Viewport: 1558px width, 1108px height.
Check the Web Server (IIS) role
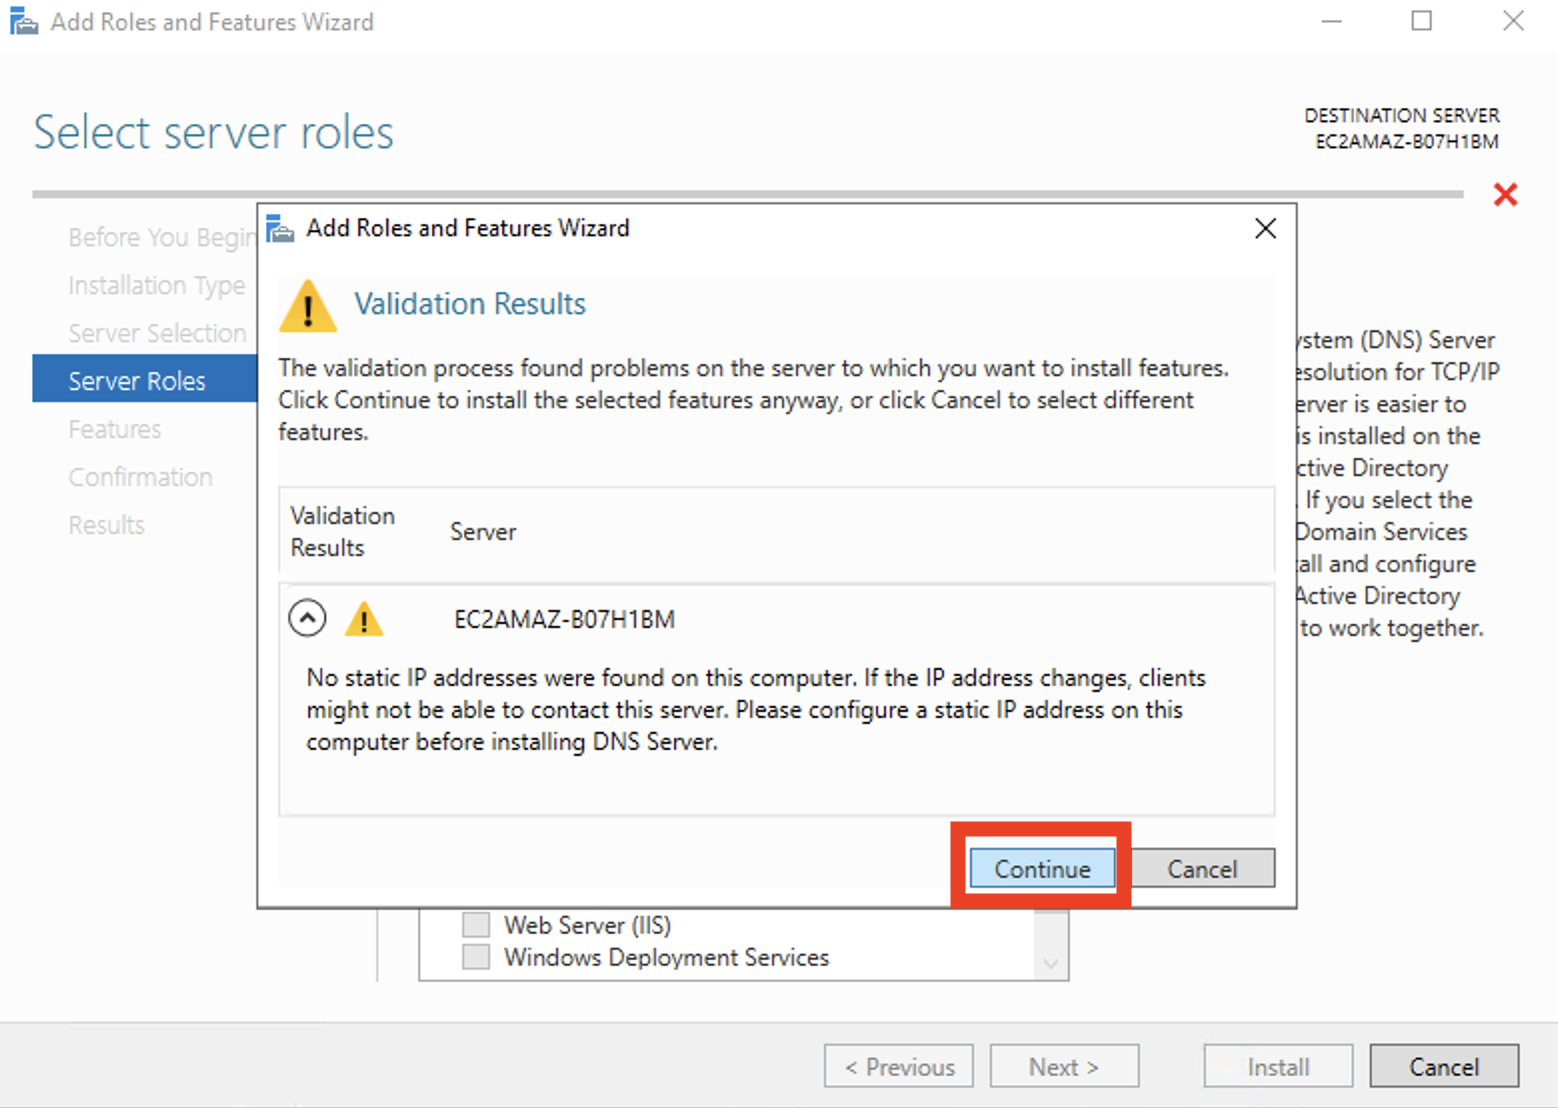pyautogui.click(x=476, y=925)
